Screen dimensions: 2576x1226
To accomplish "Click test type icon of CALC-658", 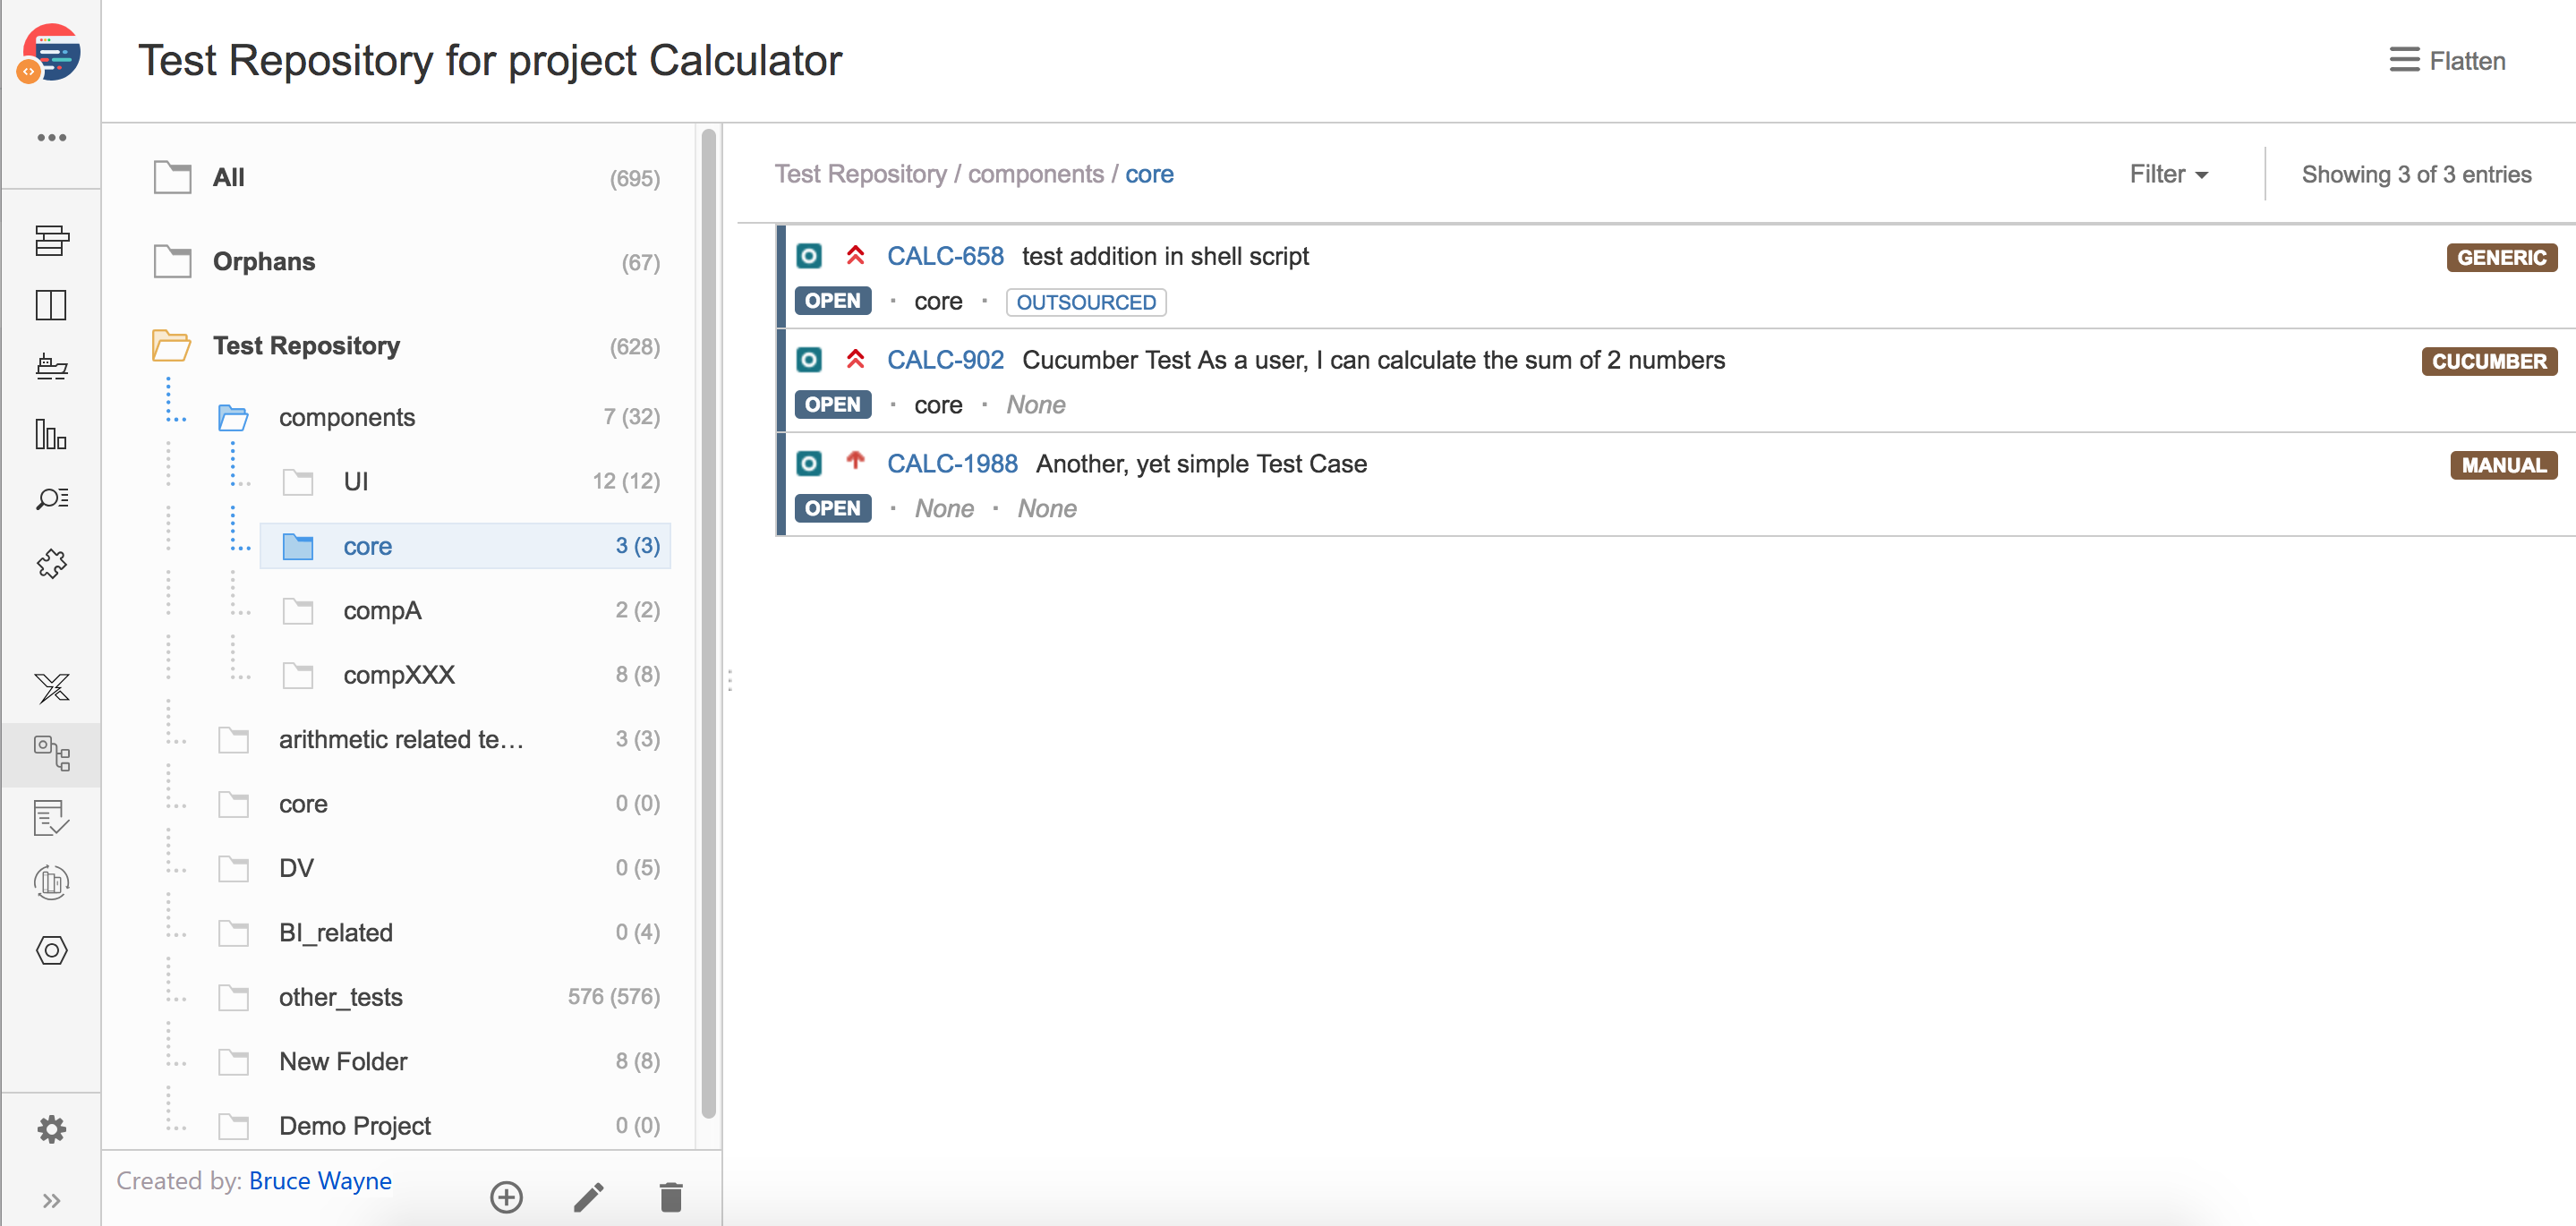I will 809,256.
